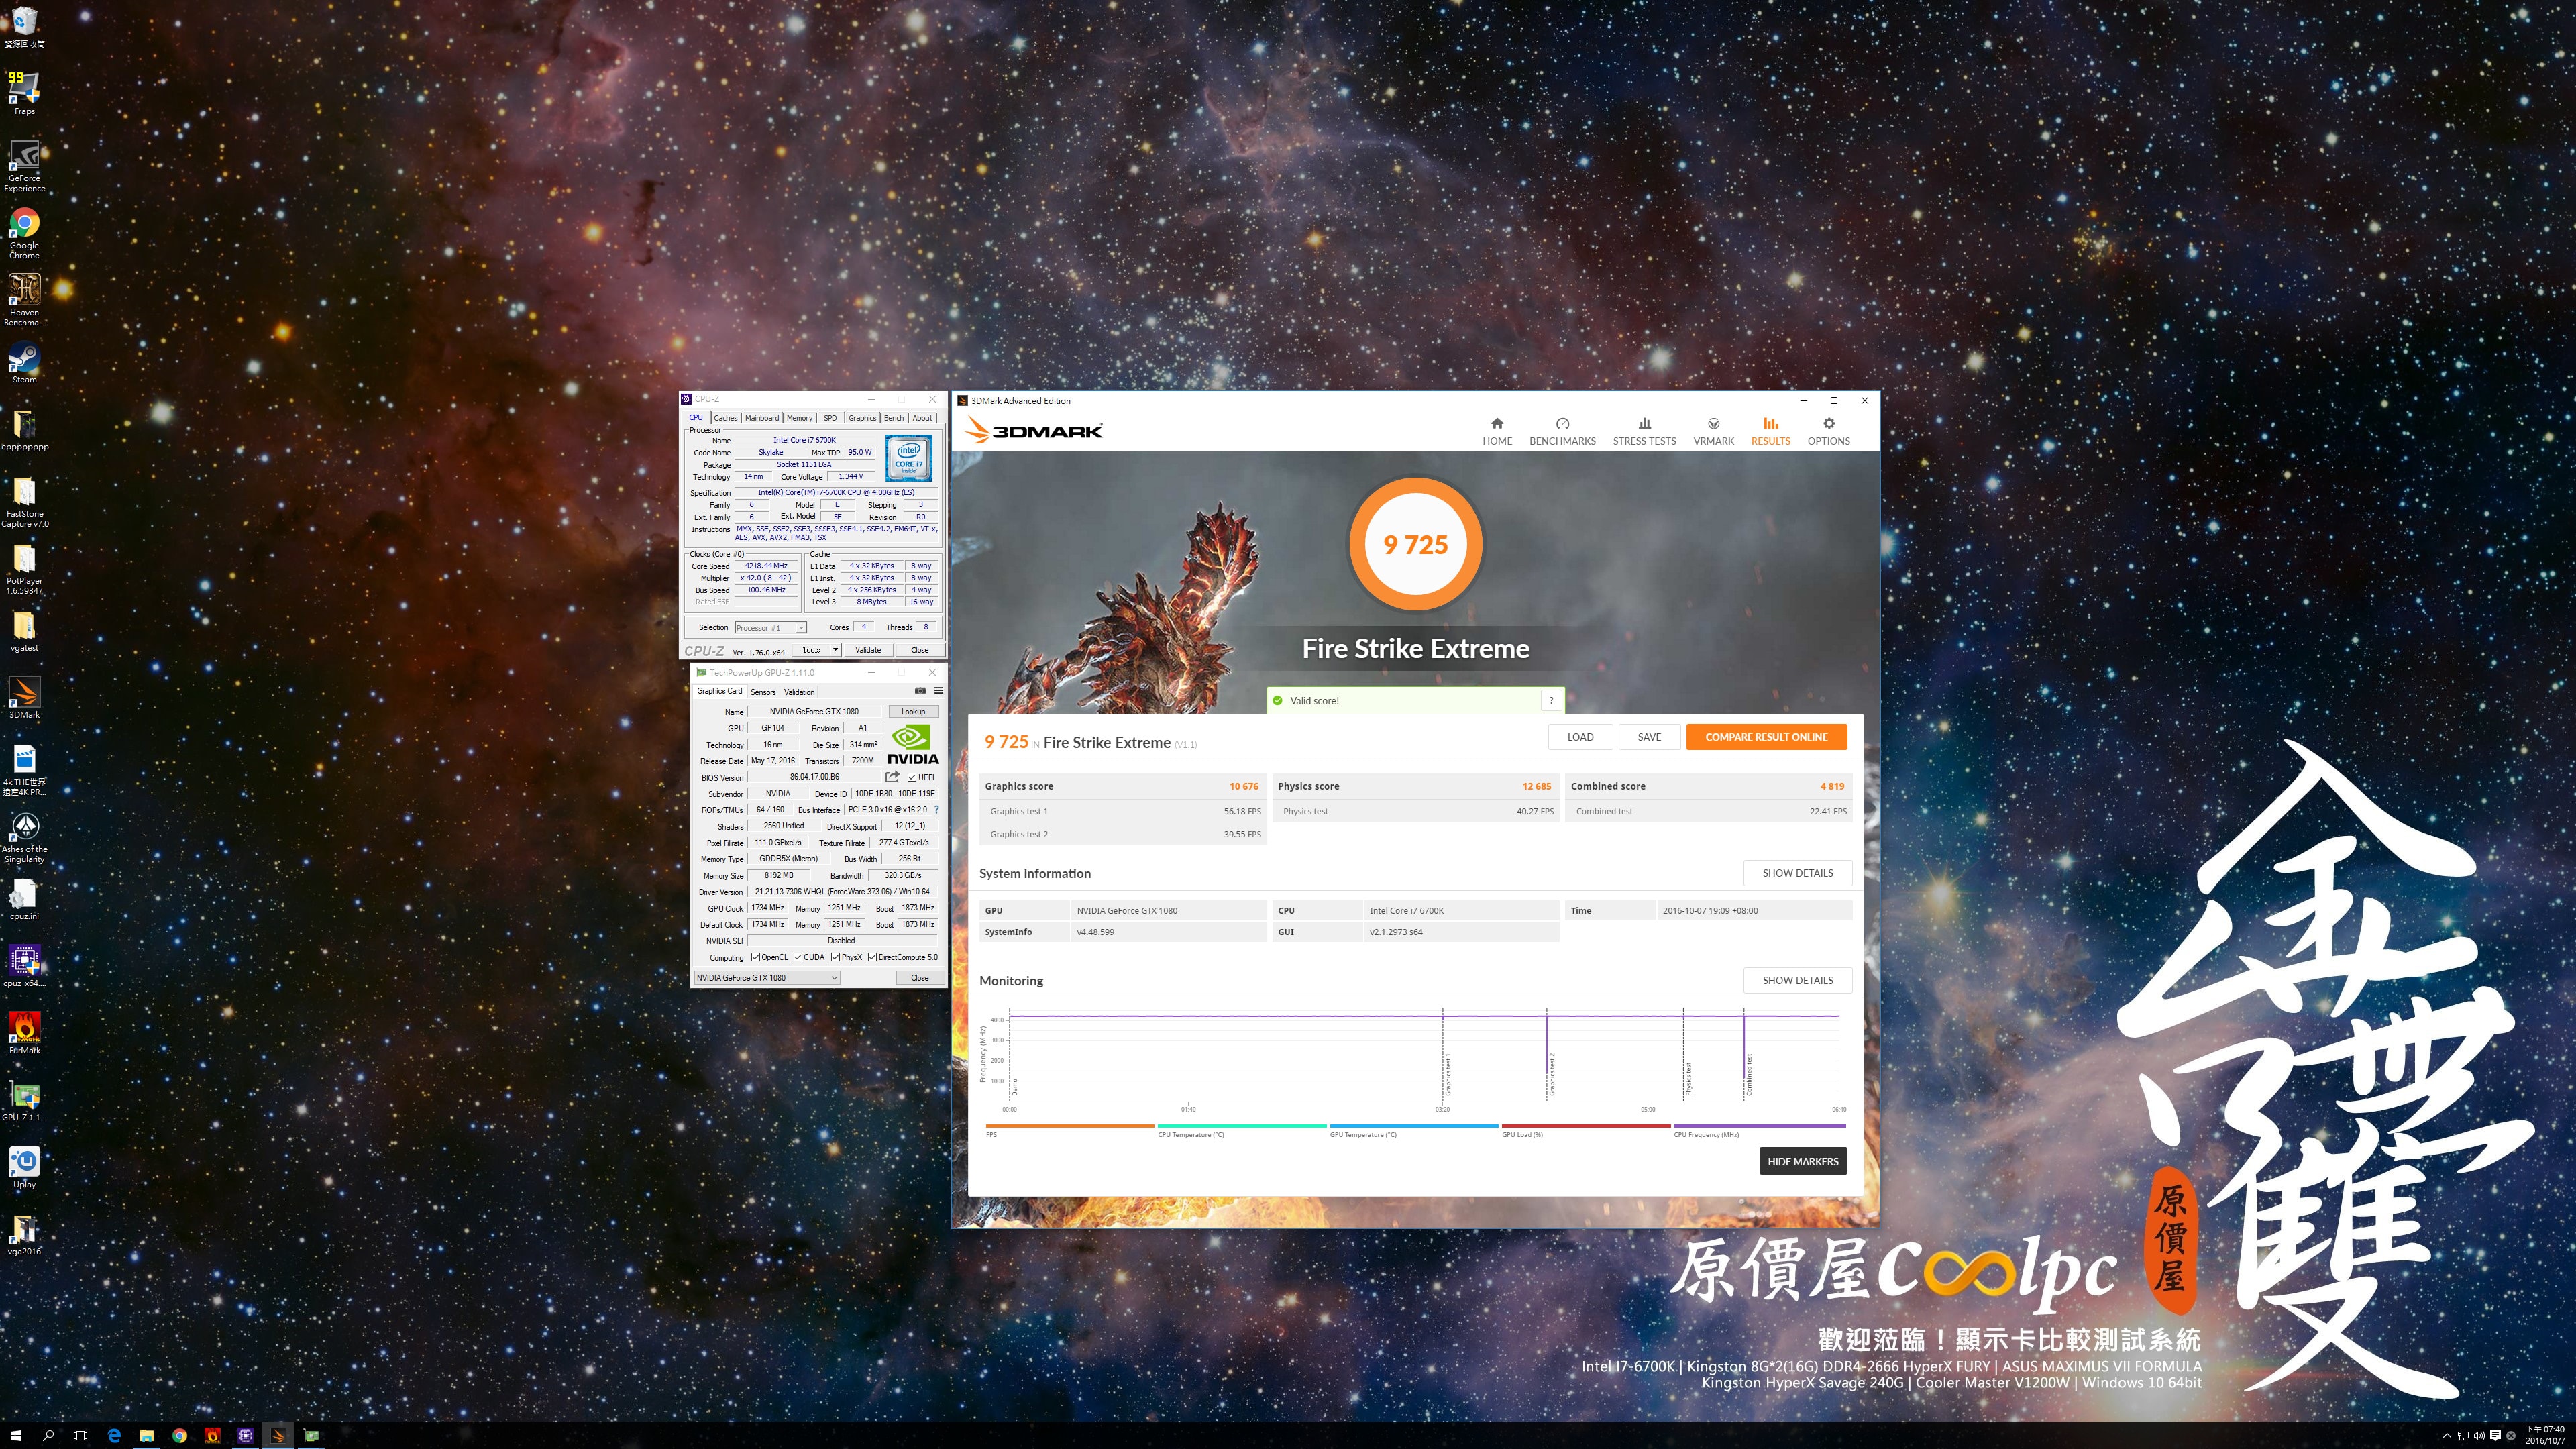Click Compare Result Online button

(1766, 737)
